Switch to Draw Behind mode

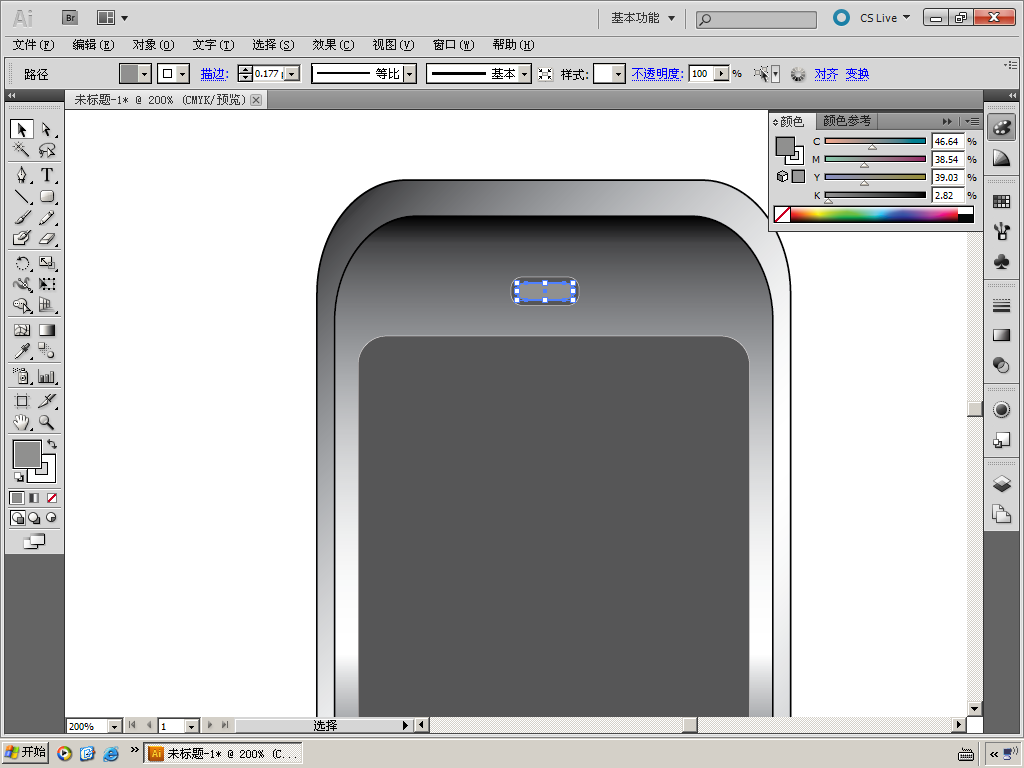34,518
